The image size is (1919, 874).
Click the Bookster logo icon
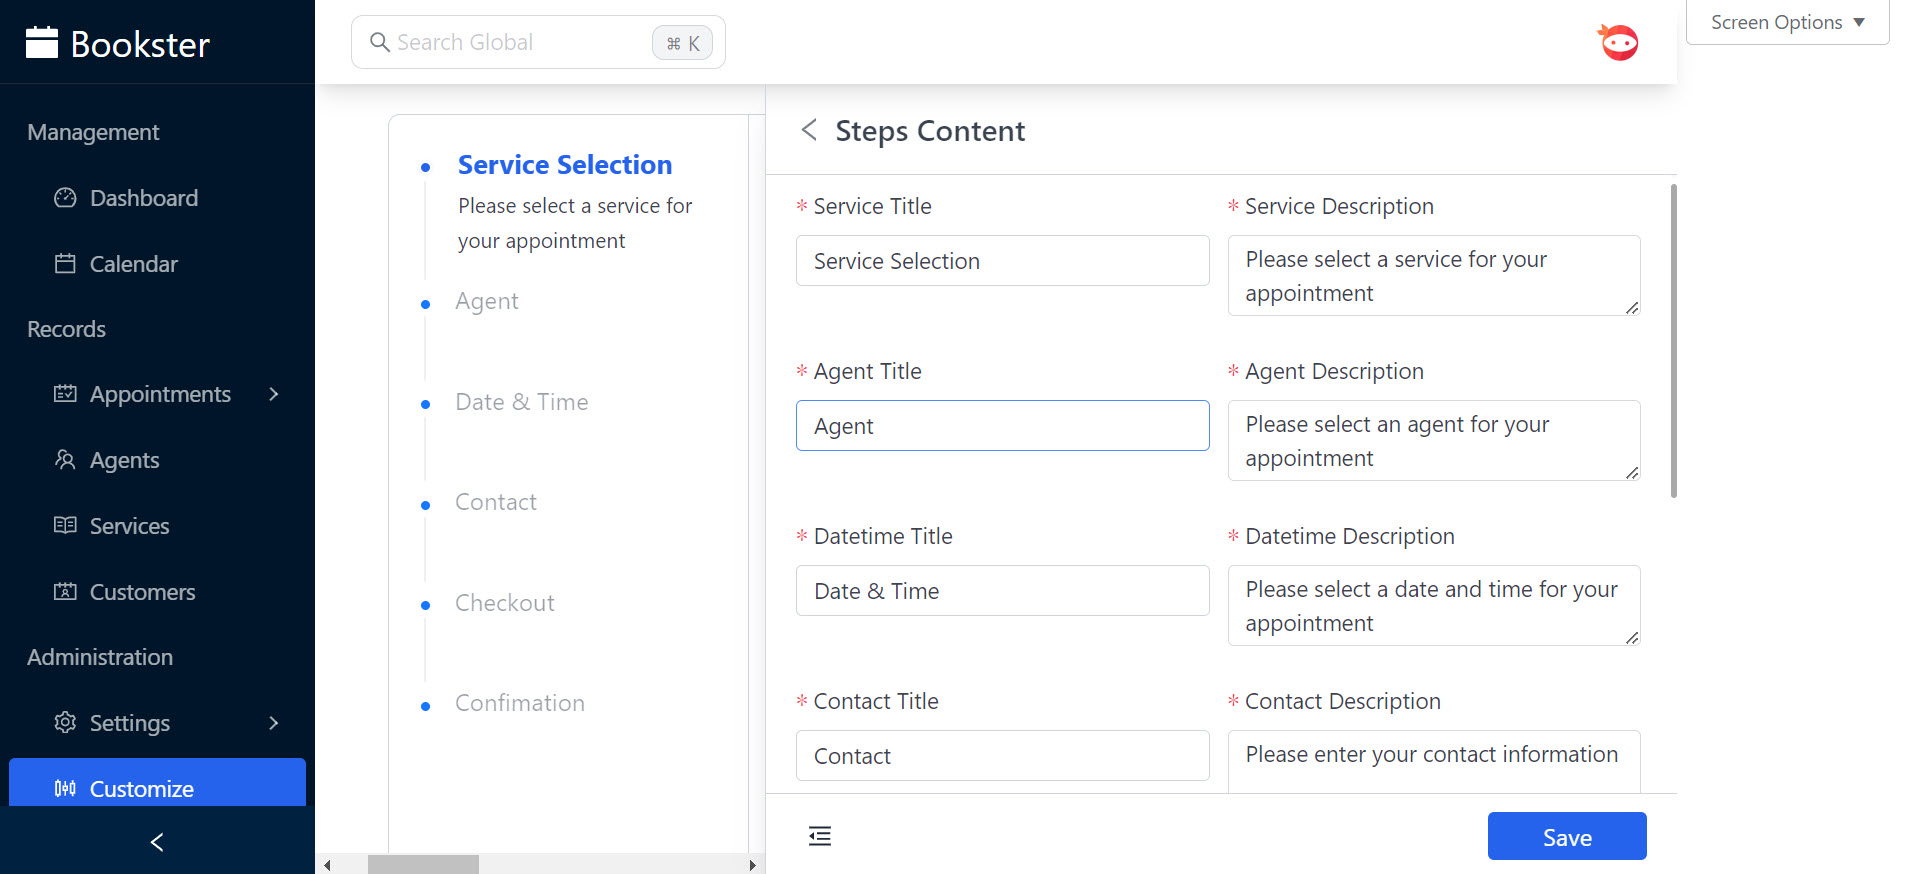tap(41, 43)
